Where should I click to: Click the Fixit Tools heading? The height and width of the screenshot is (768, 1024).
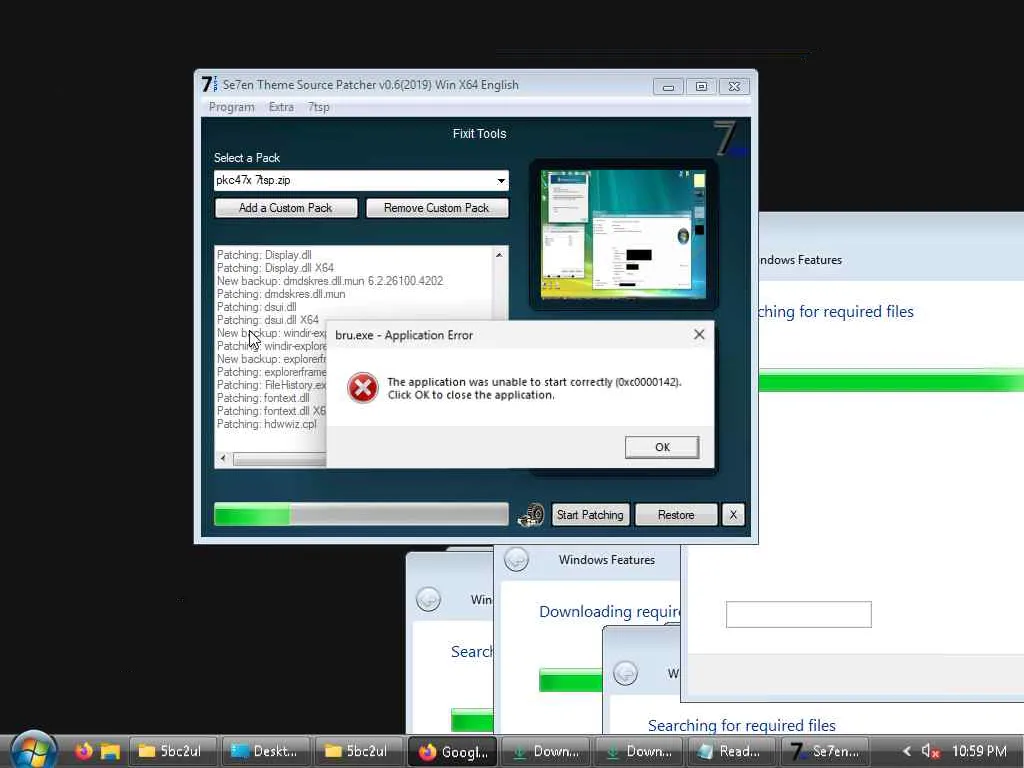pyautogui.click(x=479, y=134)
